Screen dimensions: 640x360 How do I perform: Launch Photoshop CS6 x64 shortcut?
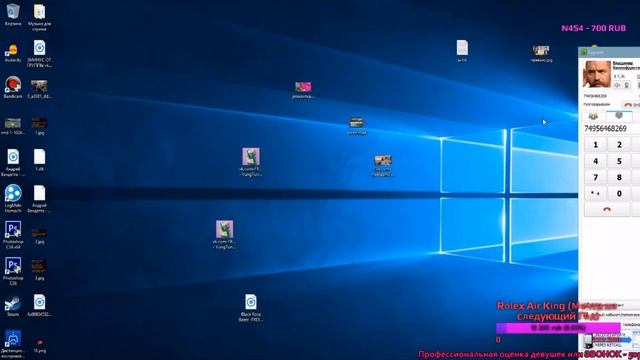[x=13, y=235]
